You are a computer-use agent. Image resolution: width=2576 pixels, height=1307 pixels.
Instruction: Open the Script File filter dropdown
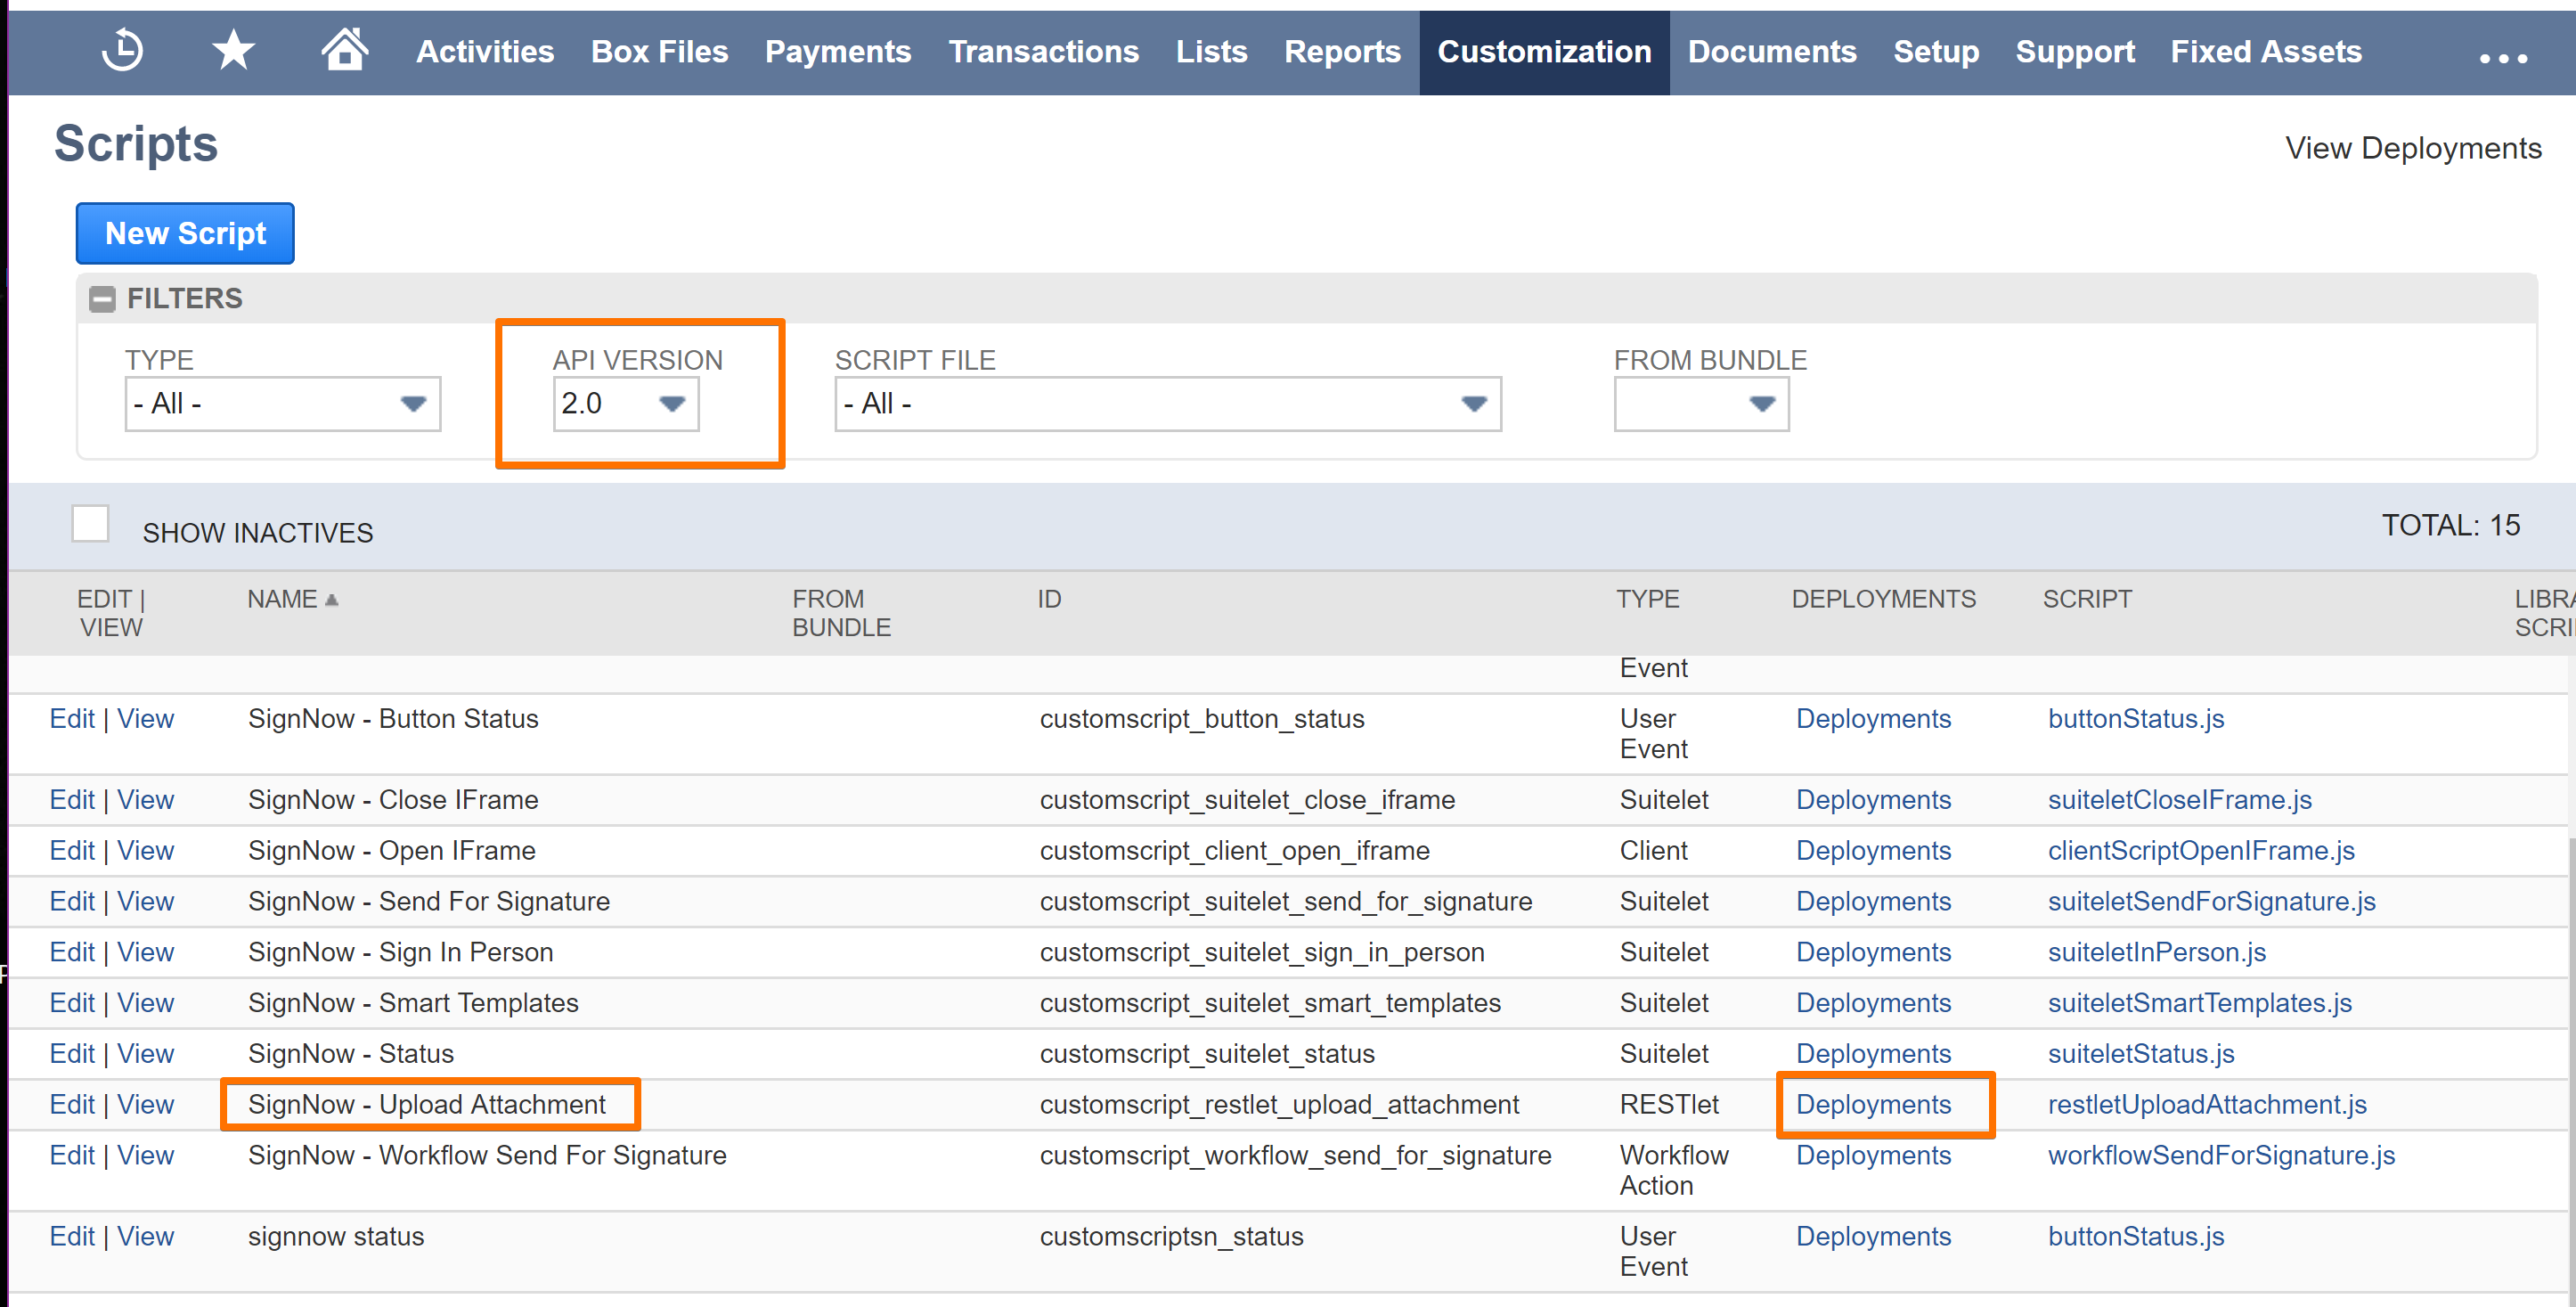(x=1168, y=404)
